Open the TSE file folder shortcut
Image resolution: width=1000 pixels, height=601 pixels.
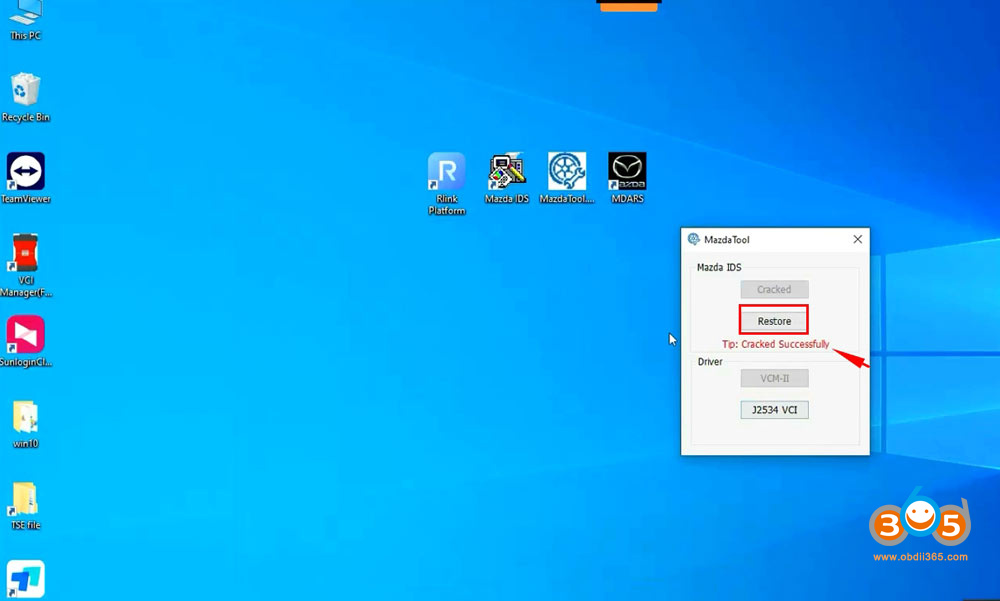[26, 506]
